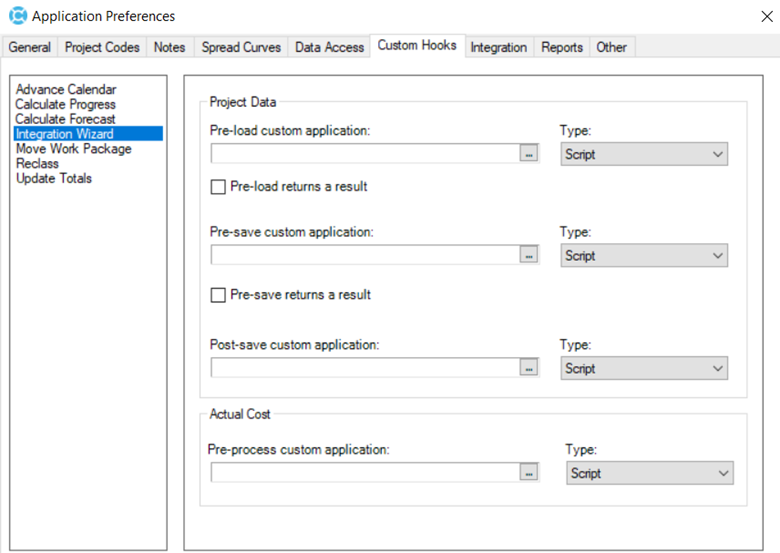780x553 pixels.
Task: Select the Data Access tab
Action: click(x=329, y=47)
